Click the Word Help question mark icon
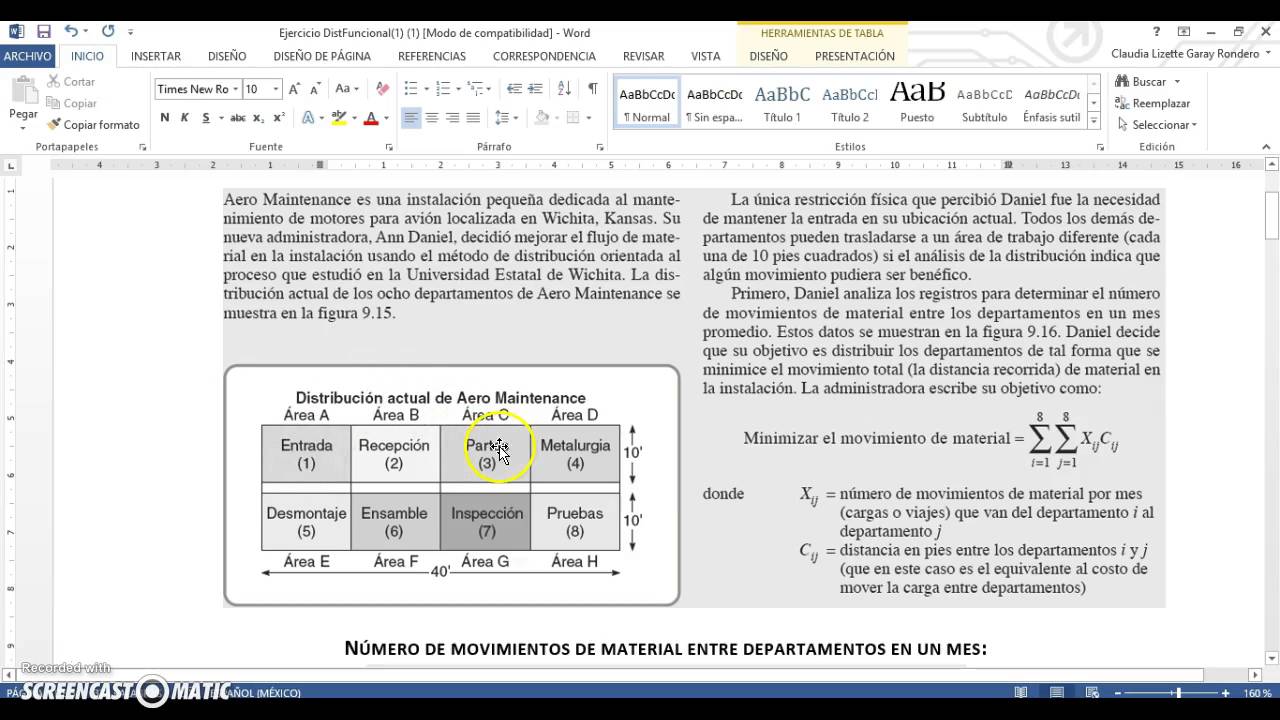 coord(1157,32)
